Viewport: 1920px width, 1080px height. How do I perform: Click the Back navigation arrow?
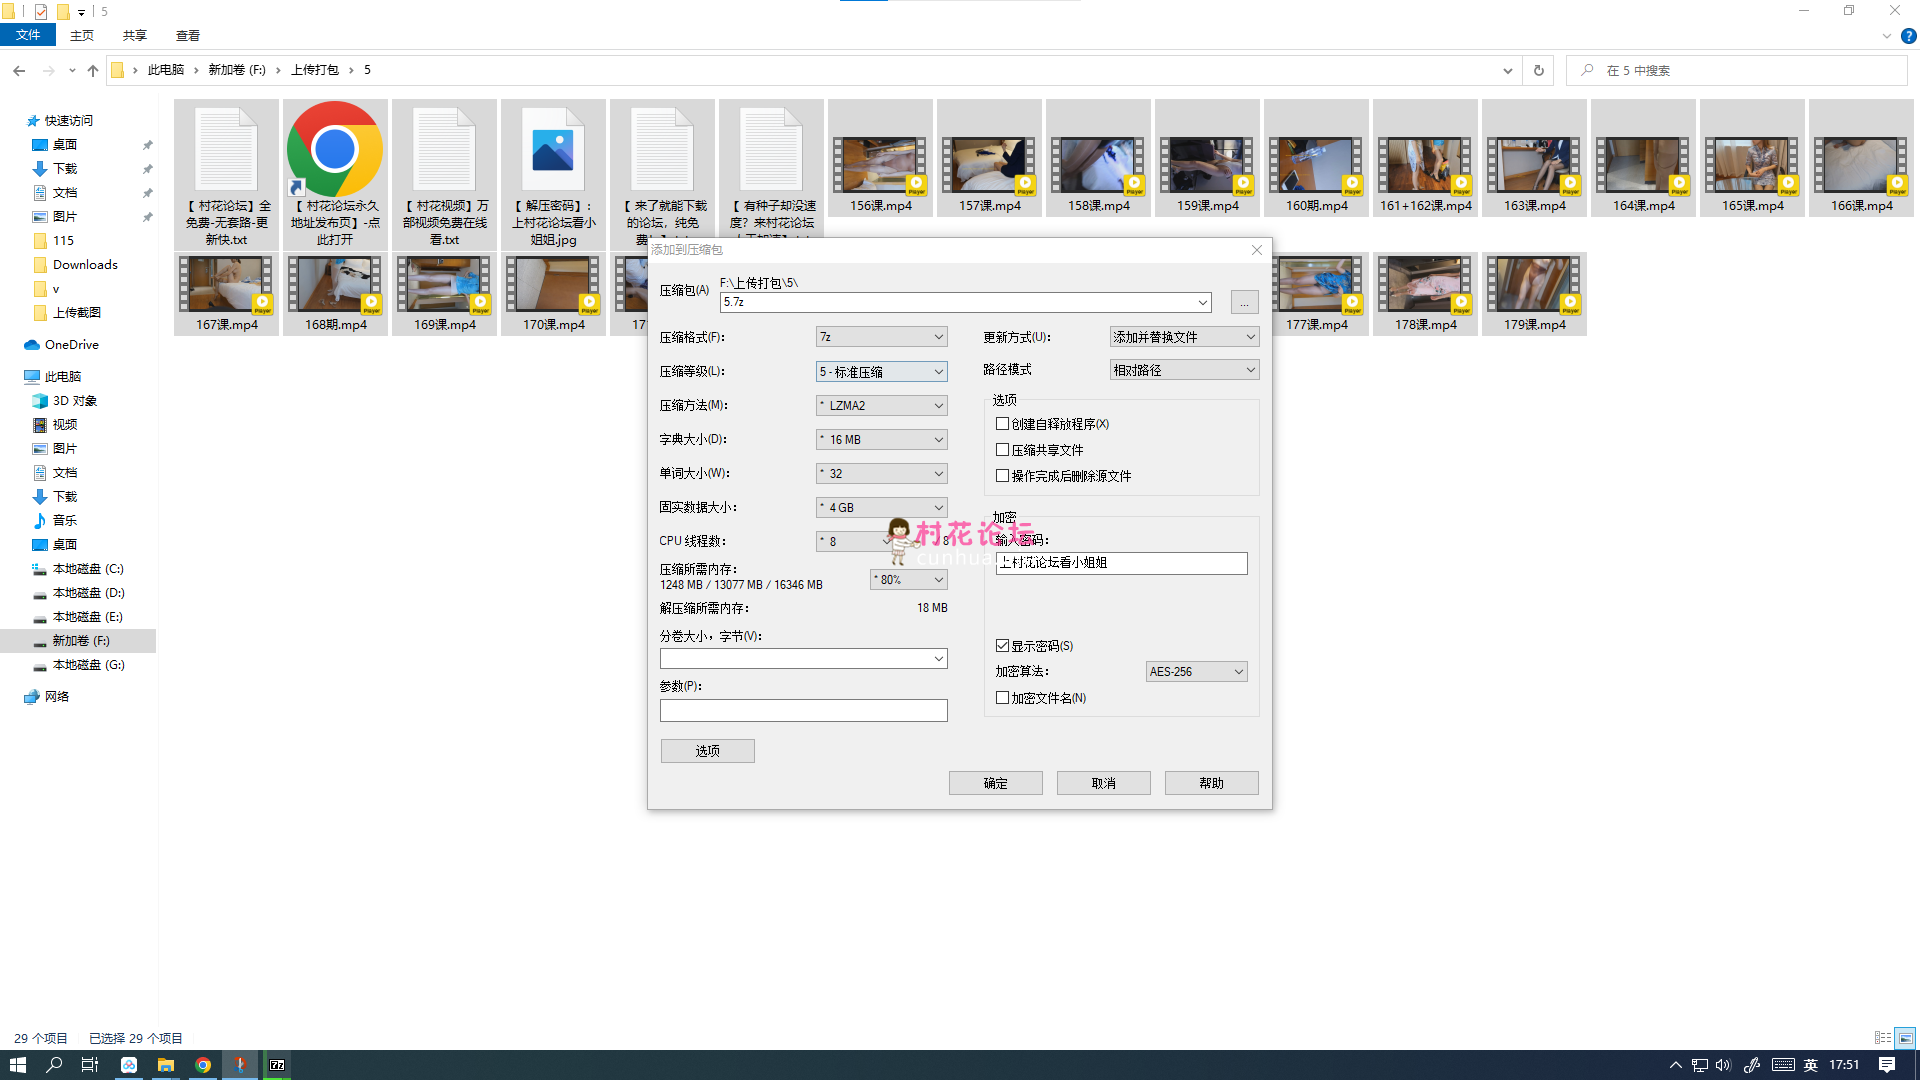pyautogui.click(x=19, y=70)
